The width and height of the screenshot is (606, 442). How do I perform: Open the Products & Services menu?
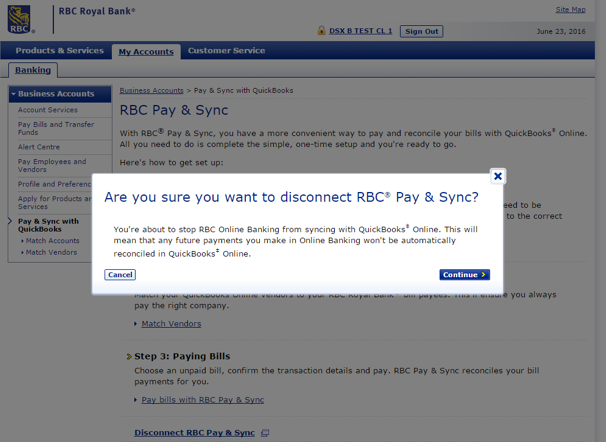point(60,51)
